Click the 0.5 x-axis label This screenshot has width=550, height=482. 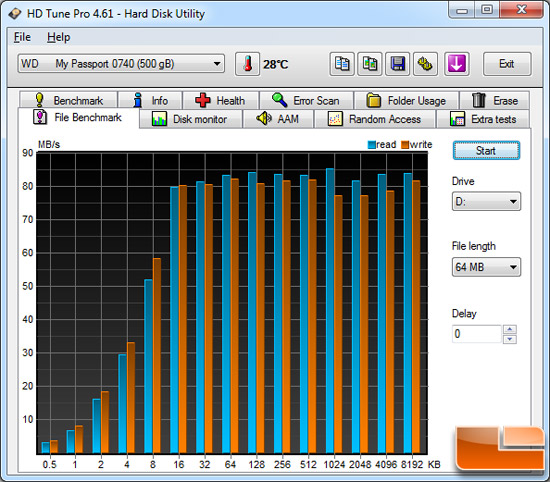click(49, 464)
